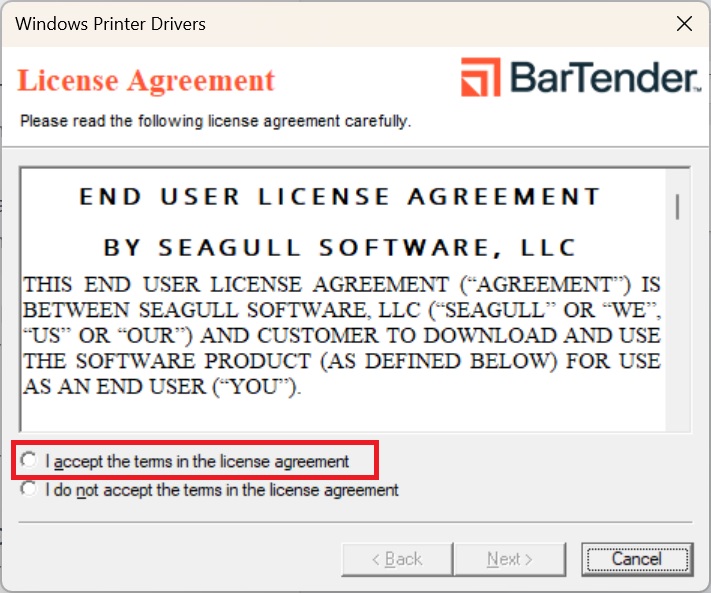Click the "BY SEAGULL SOFTWARE, LLC" line
The image size is (711, 593).
(340, 247)
